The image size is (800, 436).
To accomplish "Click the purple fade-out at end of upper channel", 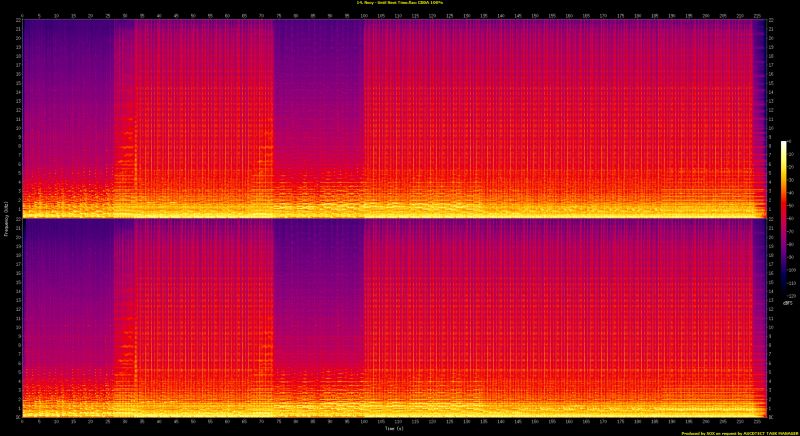I will tap(761, 100).
